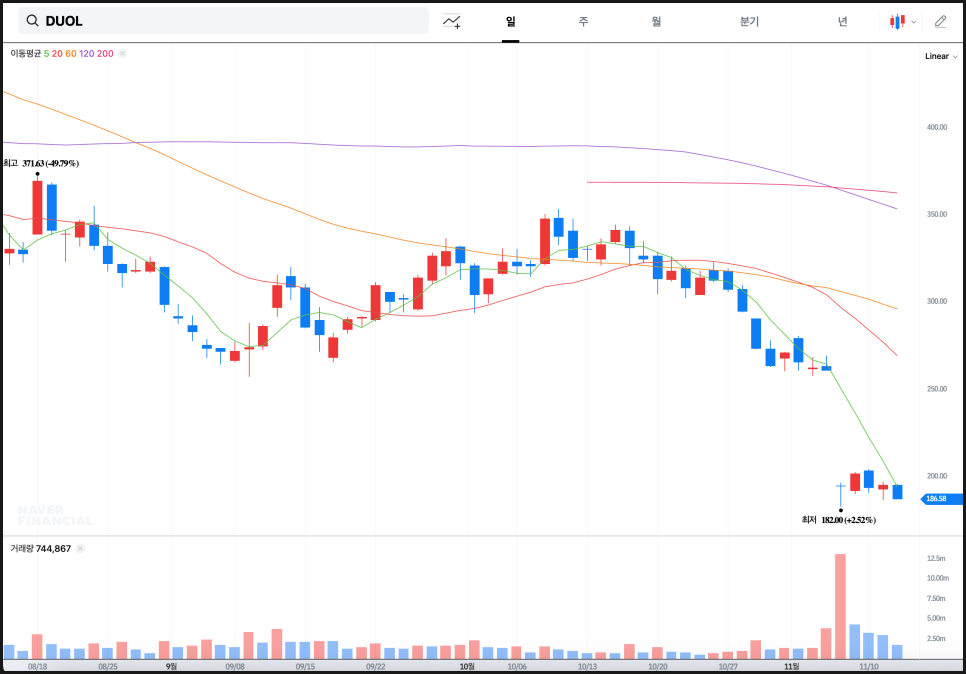Screen dimensions: 966x674
Task: Click the candlestick chart type icon
Action: click(x=898, y=21)
